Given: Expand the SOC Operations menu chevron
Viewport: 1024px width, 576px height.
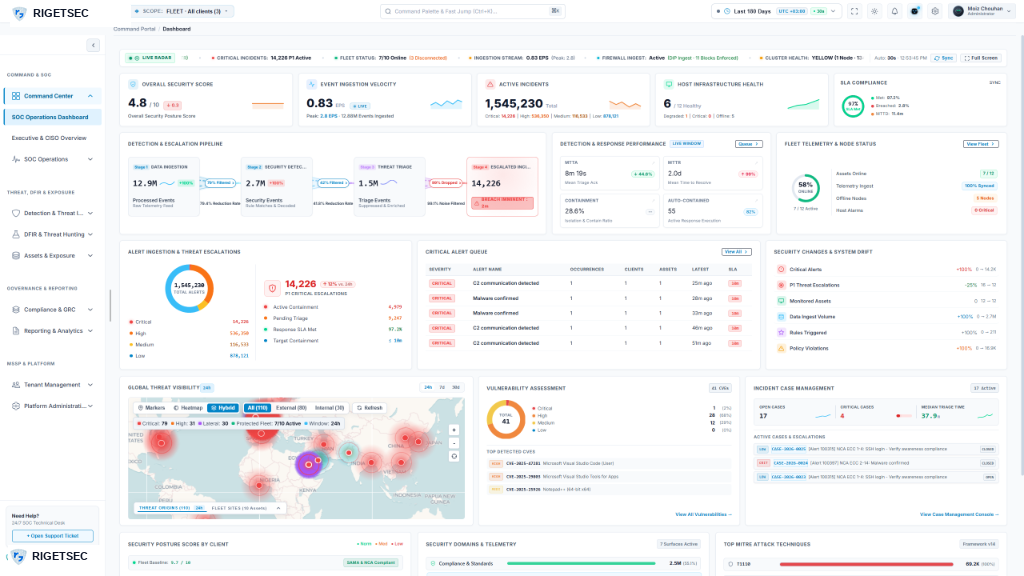Looking at the screenshot, I should click(x=90, y=159).
